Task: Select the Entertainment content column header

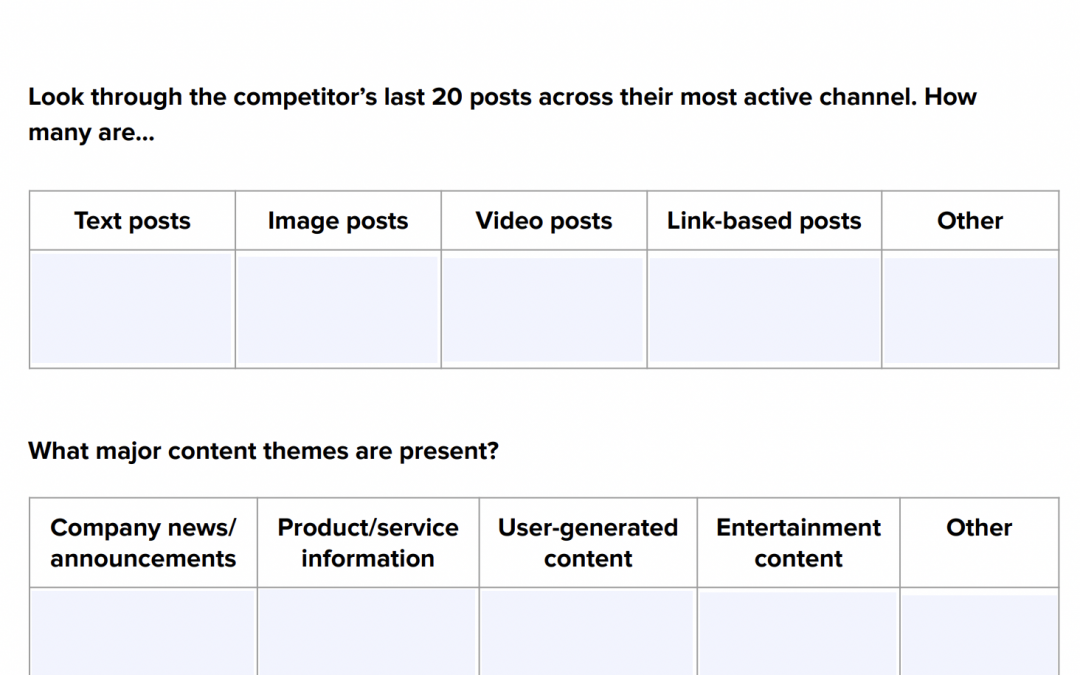Action: pos(799,542)
